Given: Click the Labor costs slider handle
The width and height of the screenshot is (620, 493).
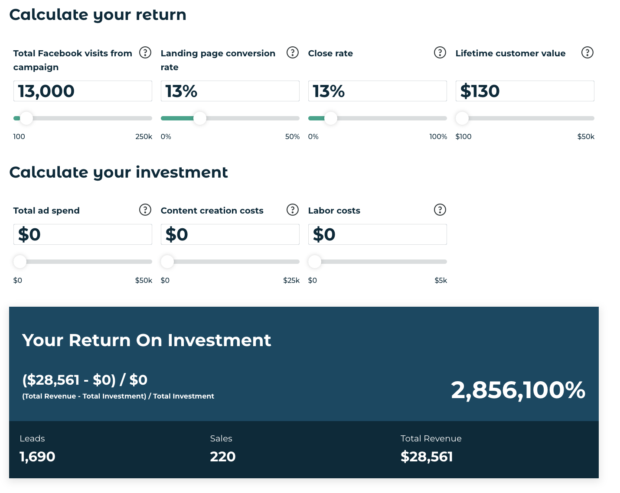Looking at the screenshot, I should click(315, 261).
